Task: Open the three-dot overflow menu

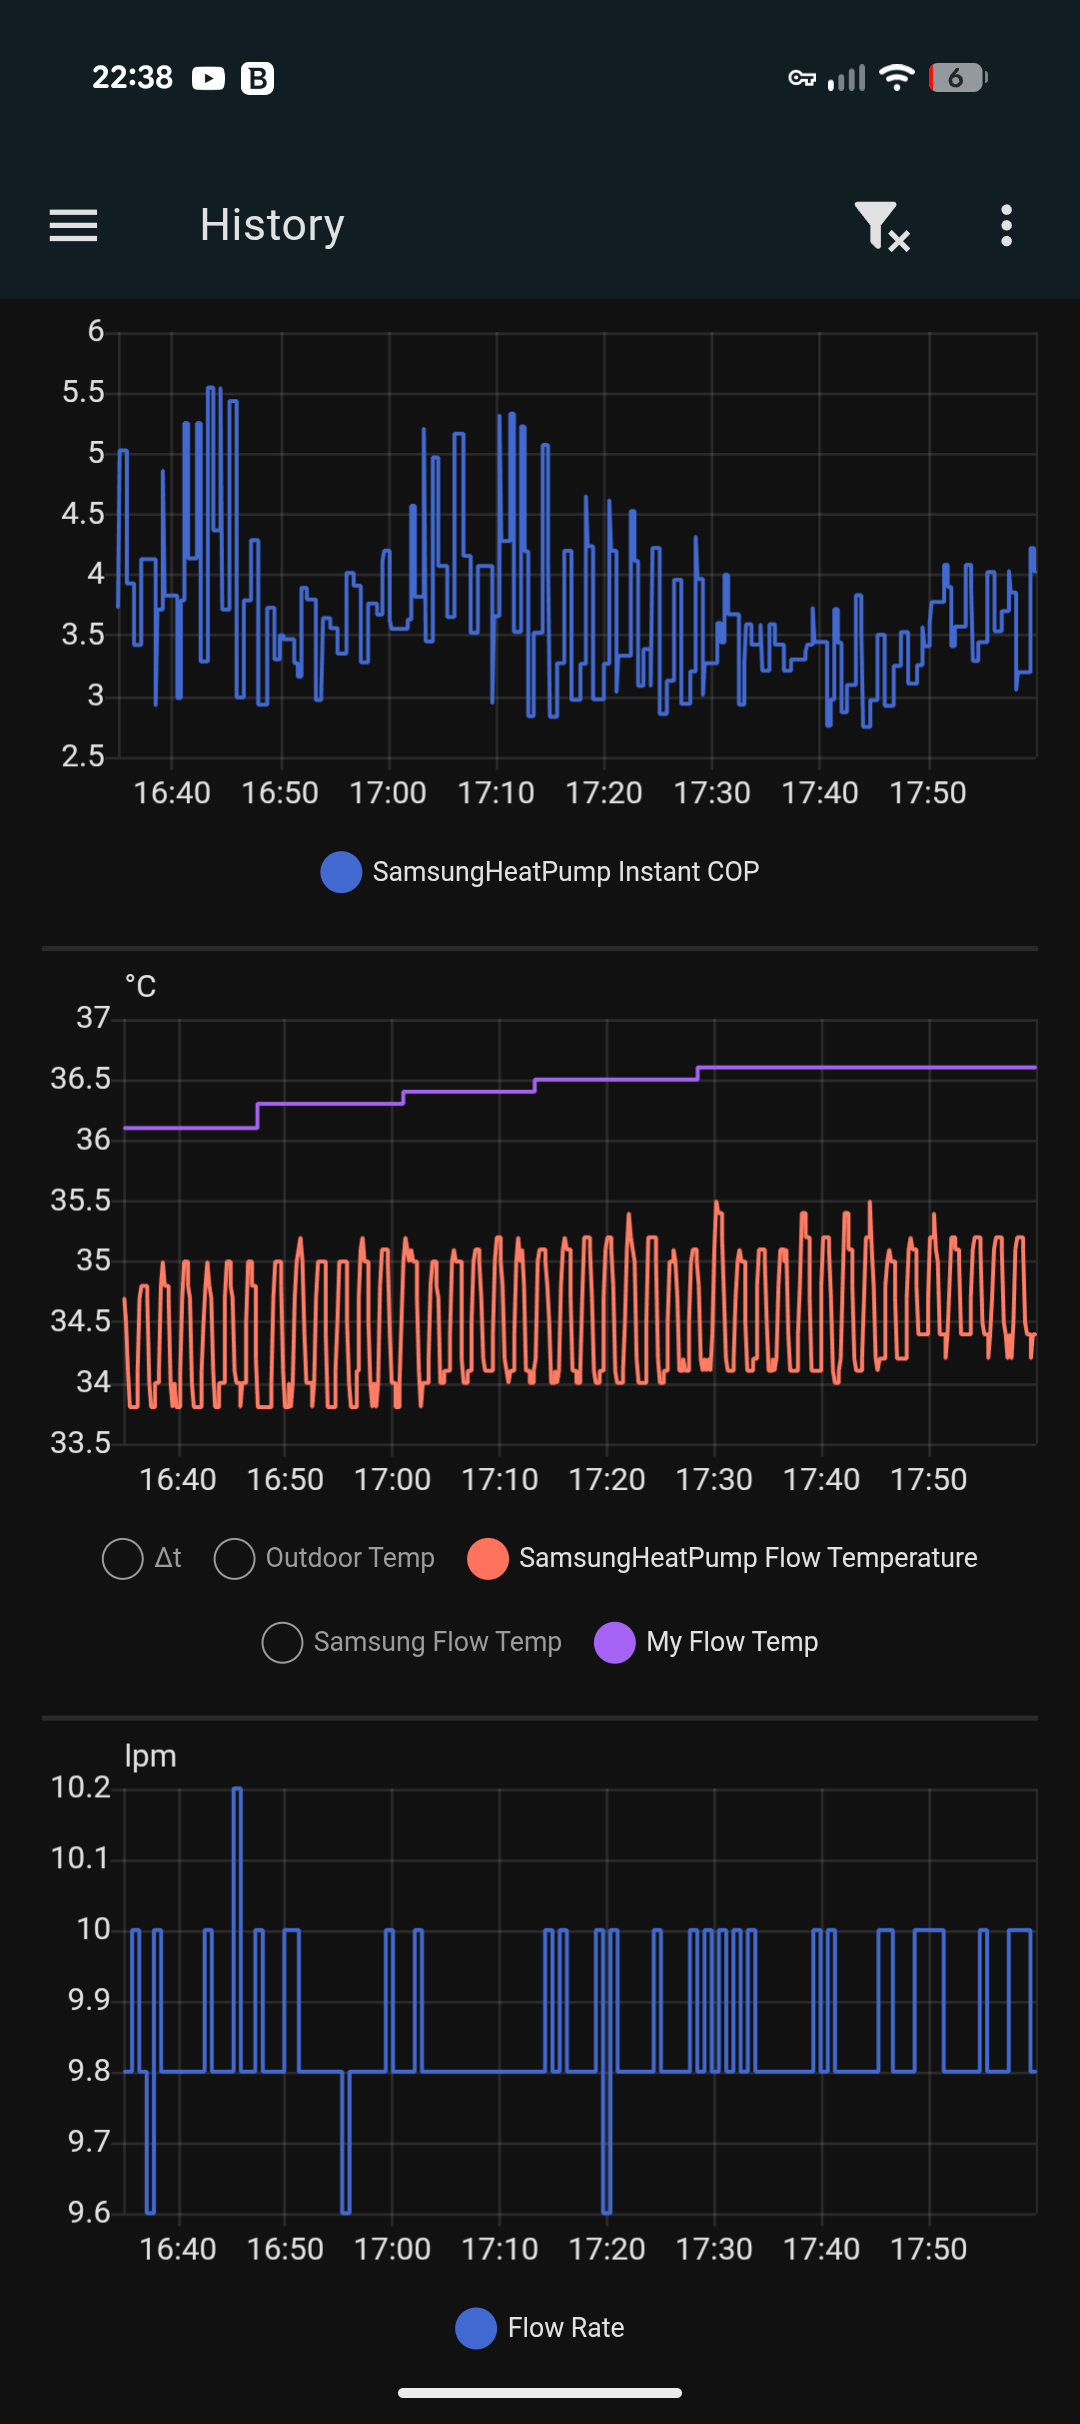Action: click(1006, 225)
